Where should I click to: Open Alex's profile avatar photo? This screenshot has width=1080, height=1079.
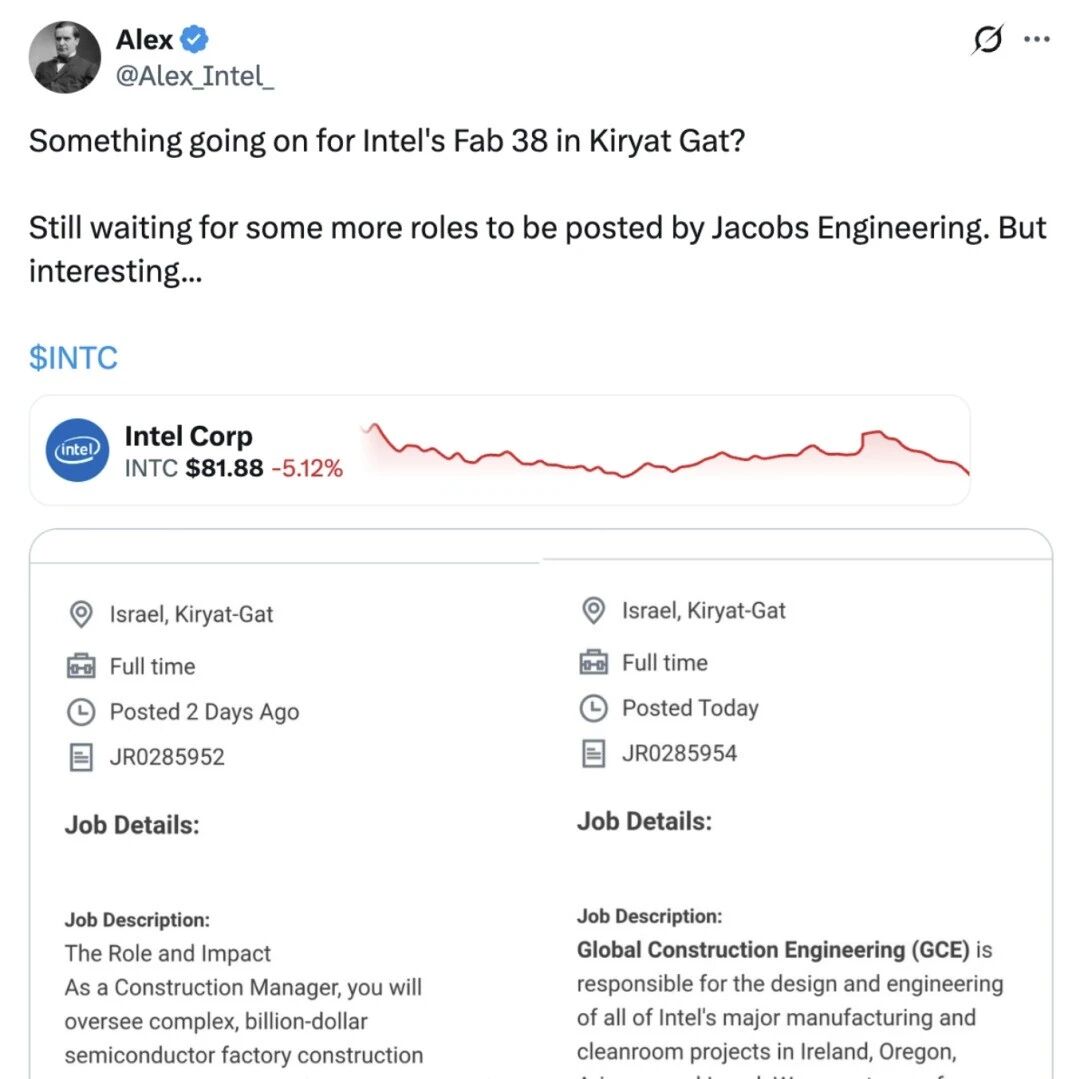64,57
